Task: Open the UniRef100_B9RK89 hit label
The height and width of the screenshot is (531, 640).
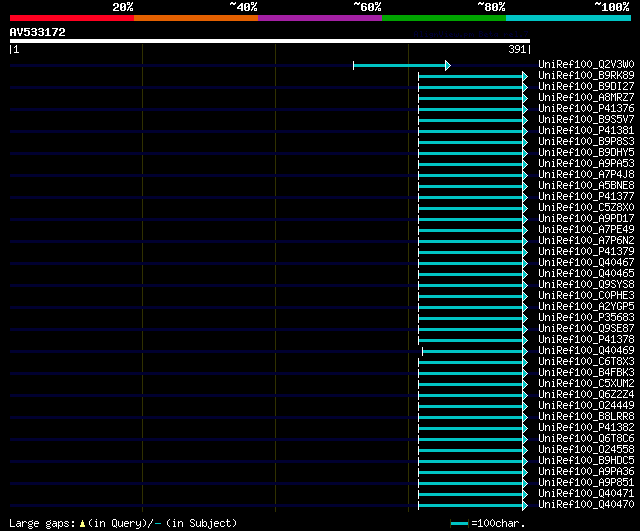Action: [x=586, y=76]
